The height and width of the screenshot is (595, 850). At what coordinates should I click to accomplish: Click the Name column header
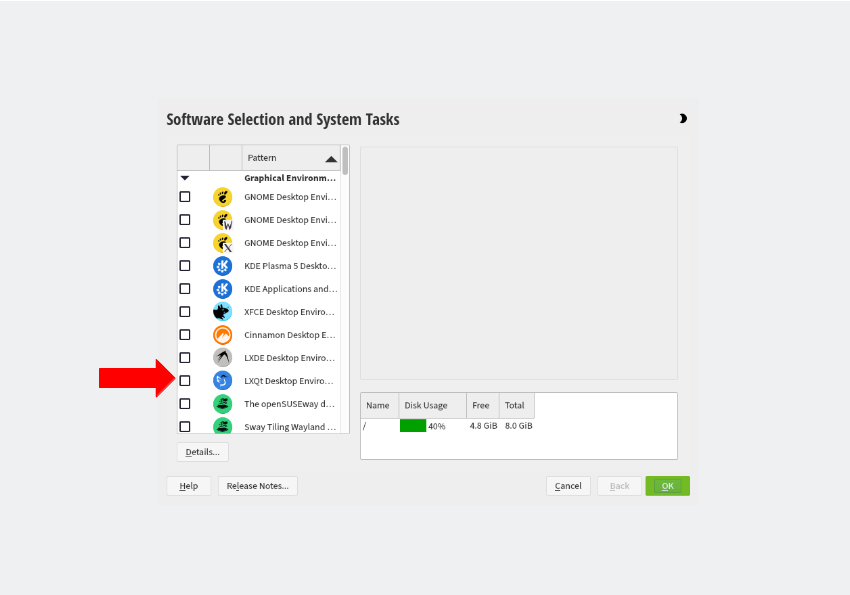click(378, 405)
